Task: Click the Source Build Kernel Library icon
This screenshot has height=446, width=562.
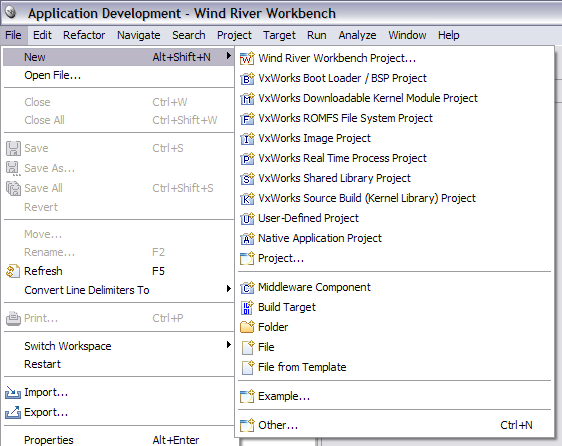Action: pyautogui.click(x=247, y=198)
